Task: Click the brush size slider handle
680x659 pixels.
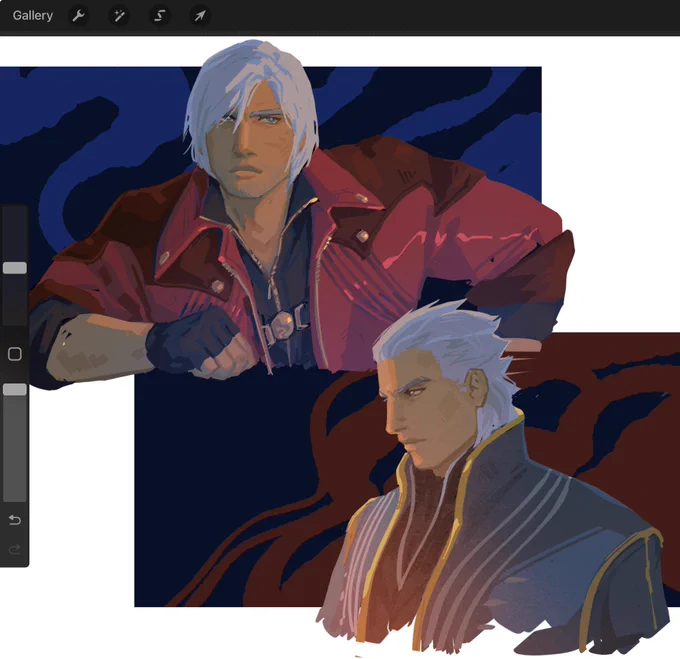Action: [15, 268]
